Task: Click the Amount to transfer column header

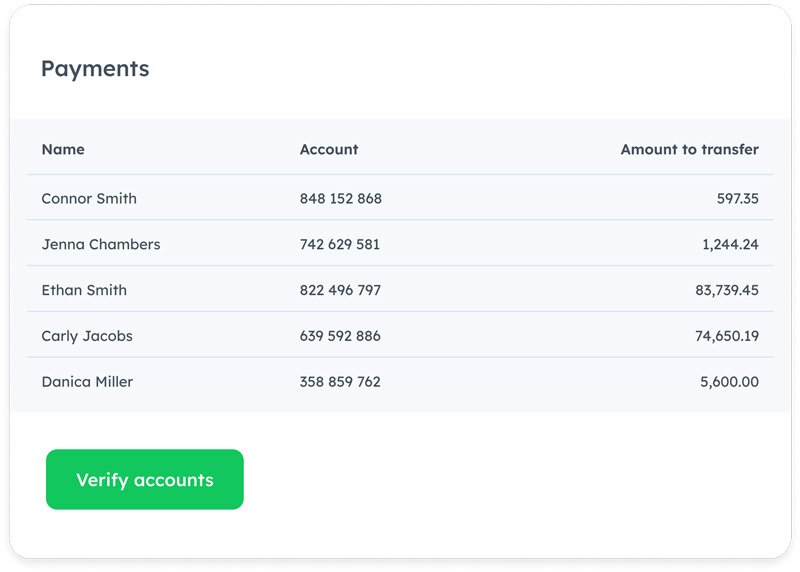Action: (x=689, y=149)
